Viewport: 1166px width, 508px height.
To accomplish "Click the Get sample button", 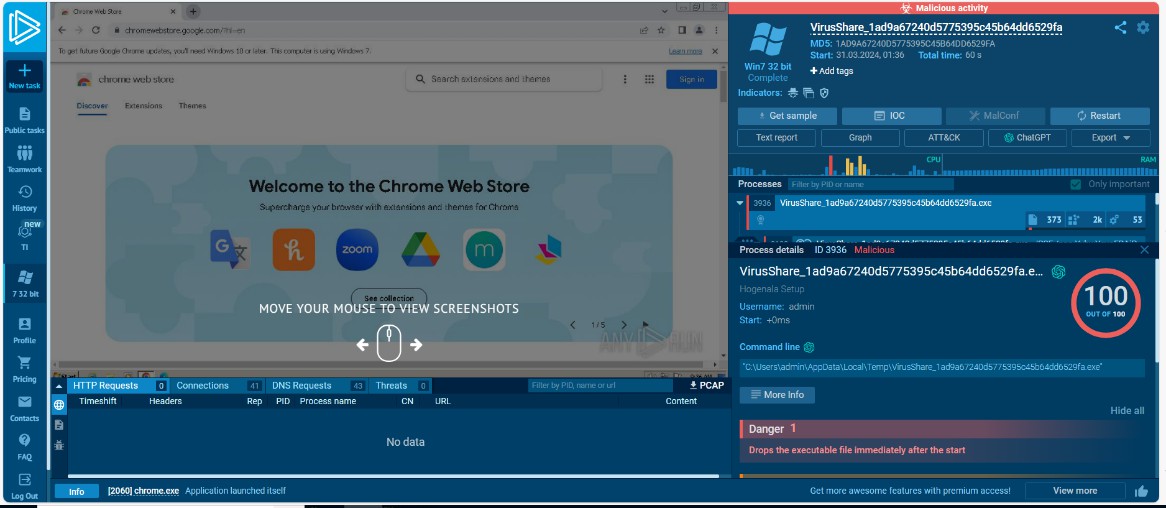I will pos(787,116).
